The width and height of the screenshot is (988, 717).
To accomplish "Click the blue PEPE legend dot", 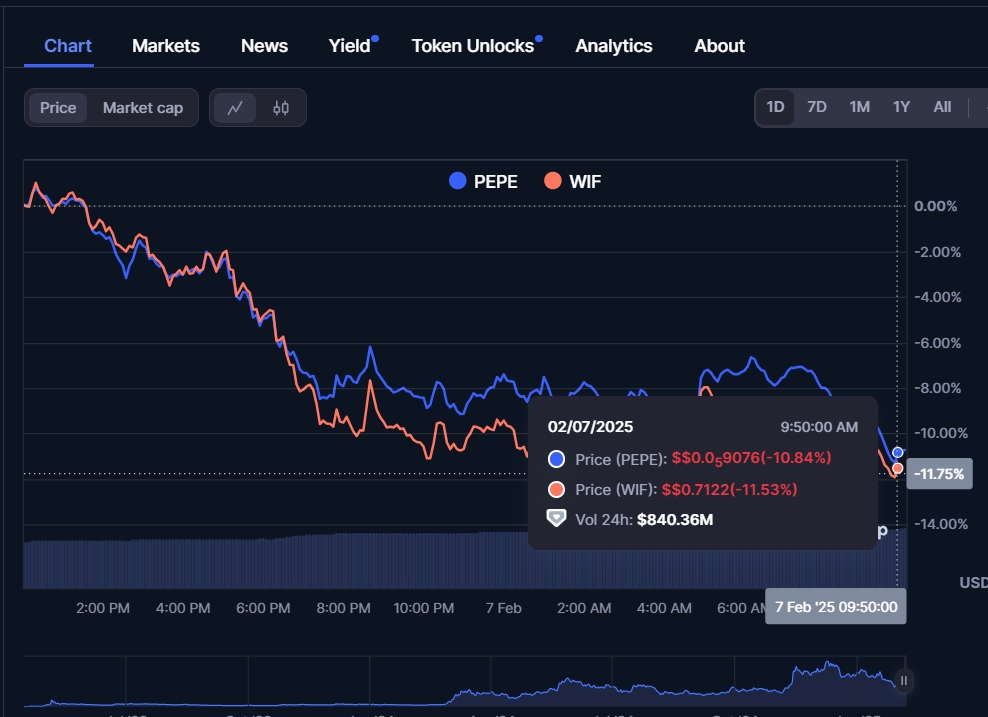I will (x=458, y=181).
